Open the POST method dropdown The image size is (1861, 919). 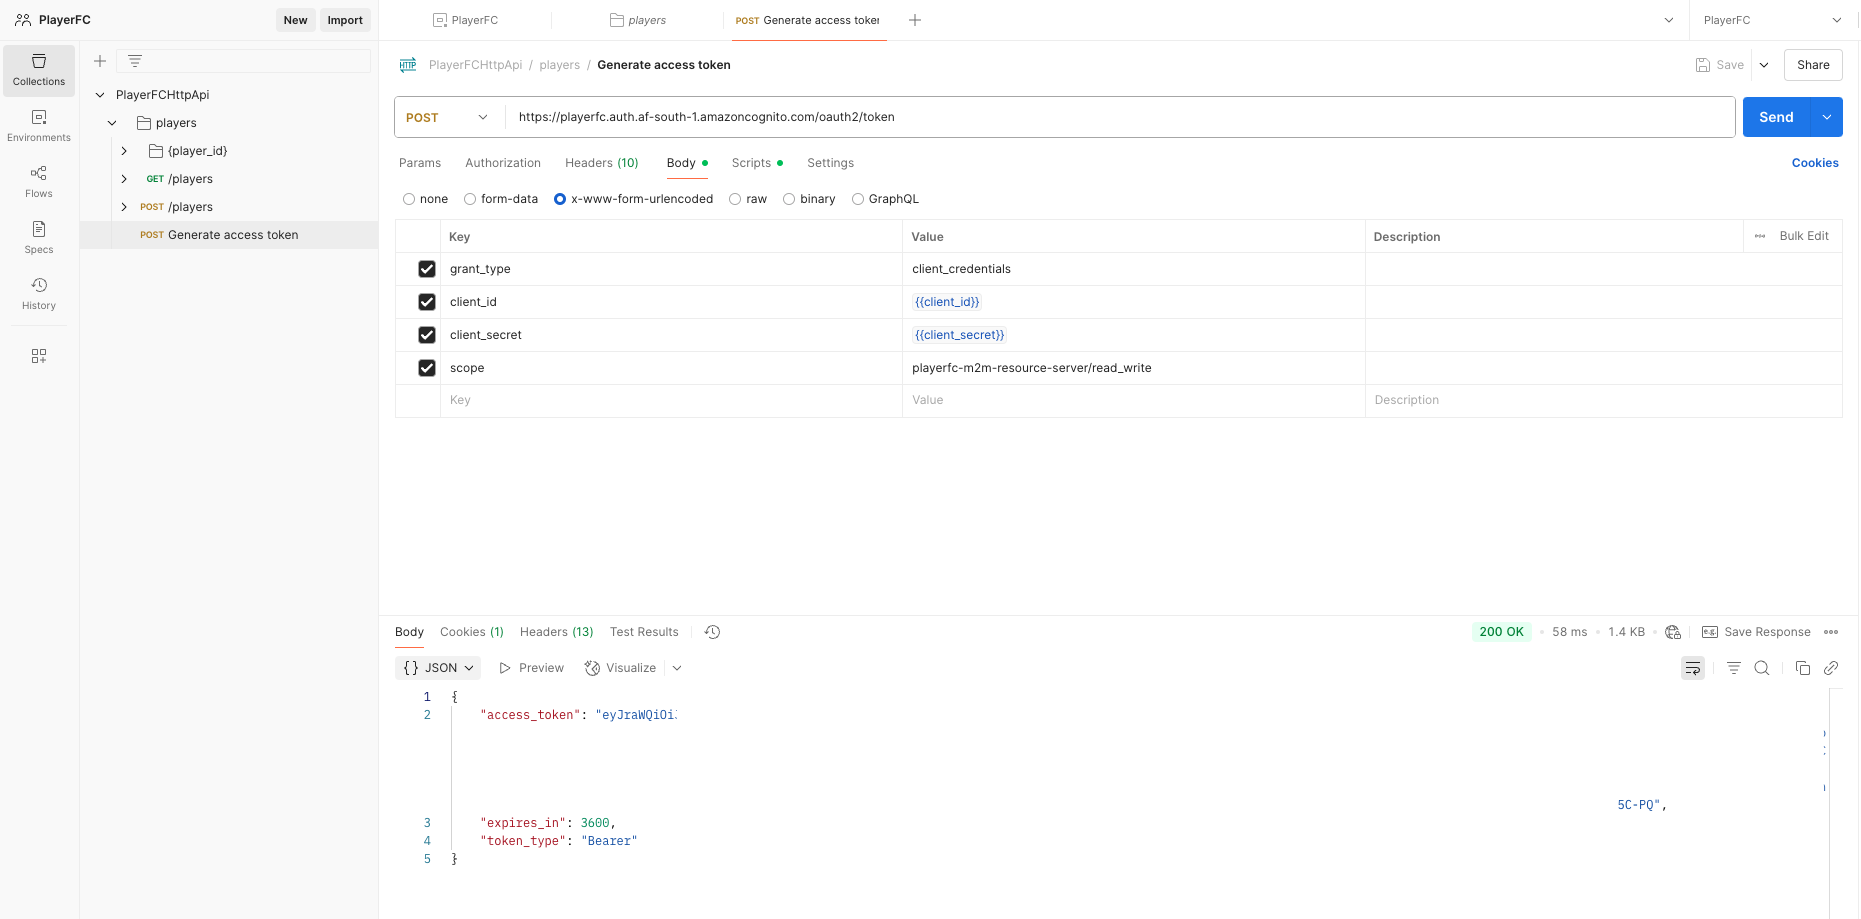[x=449, y=117]
